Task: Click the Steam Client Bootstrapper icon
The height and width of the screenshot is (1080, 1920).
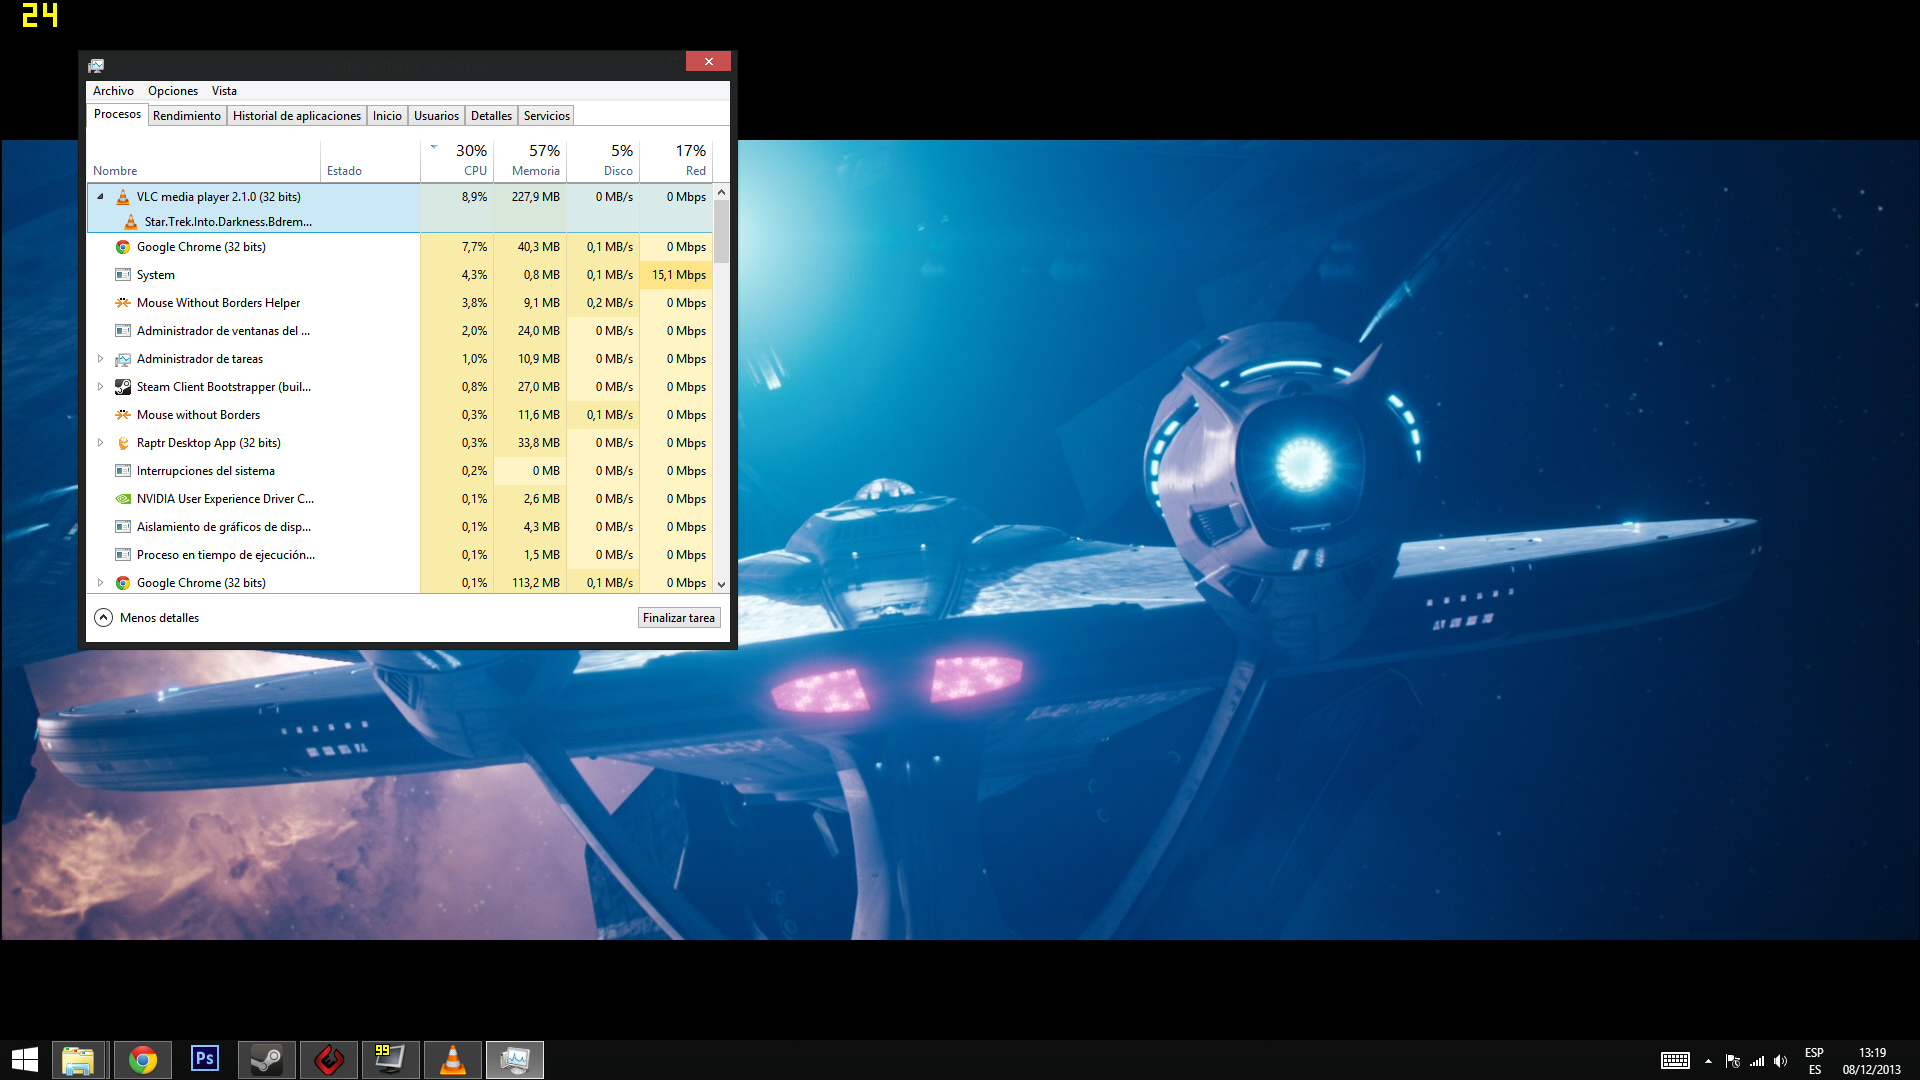Action: pyautogui.click(x=123, y=387)
